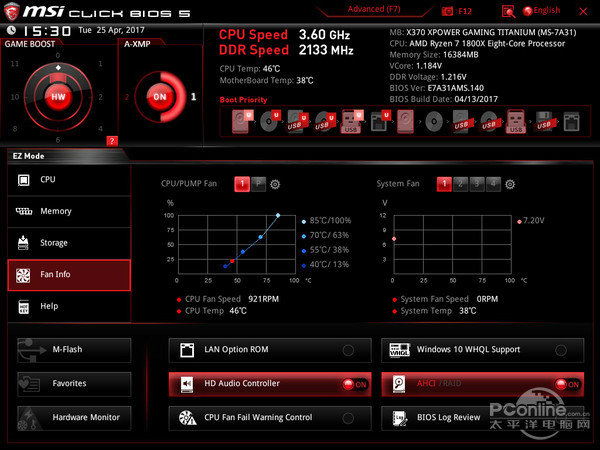Select the UEFI hard disk boot device icon
Screen dimensions: 600x450
[243, 121]
